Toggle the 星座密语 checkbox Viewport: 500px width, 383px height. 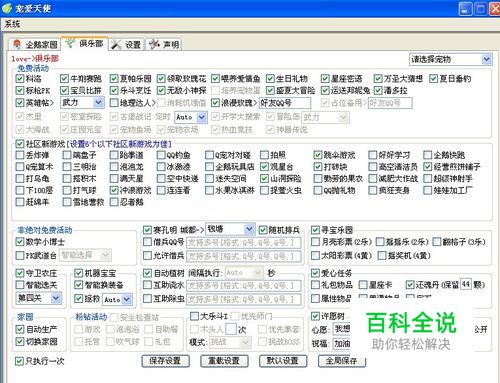pyautogui.click(x=325, y=79)
